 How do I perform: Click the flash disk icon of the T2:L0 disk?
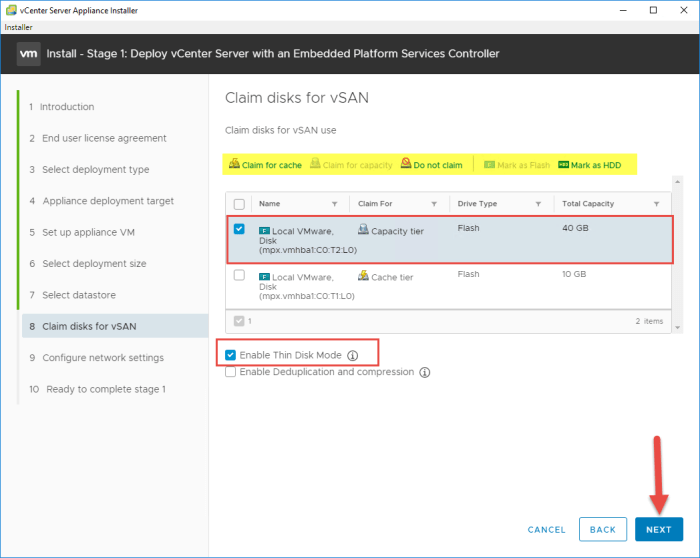point(264,231)
